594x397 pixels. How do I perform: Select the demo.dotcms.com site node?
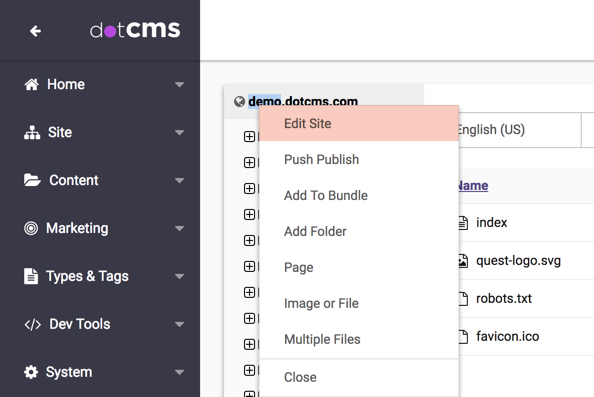(x=303, y=101)
